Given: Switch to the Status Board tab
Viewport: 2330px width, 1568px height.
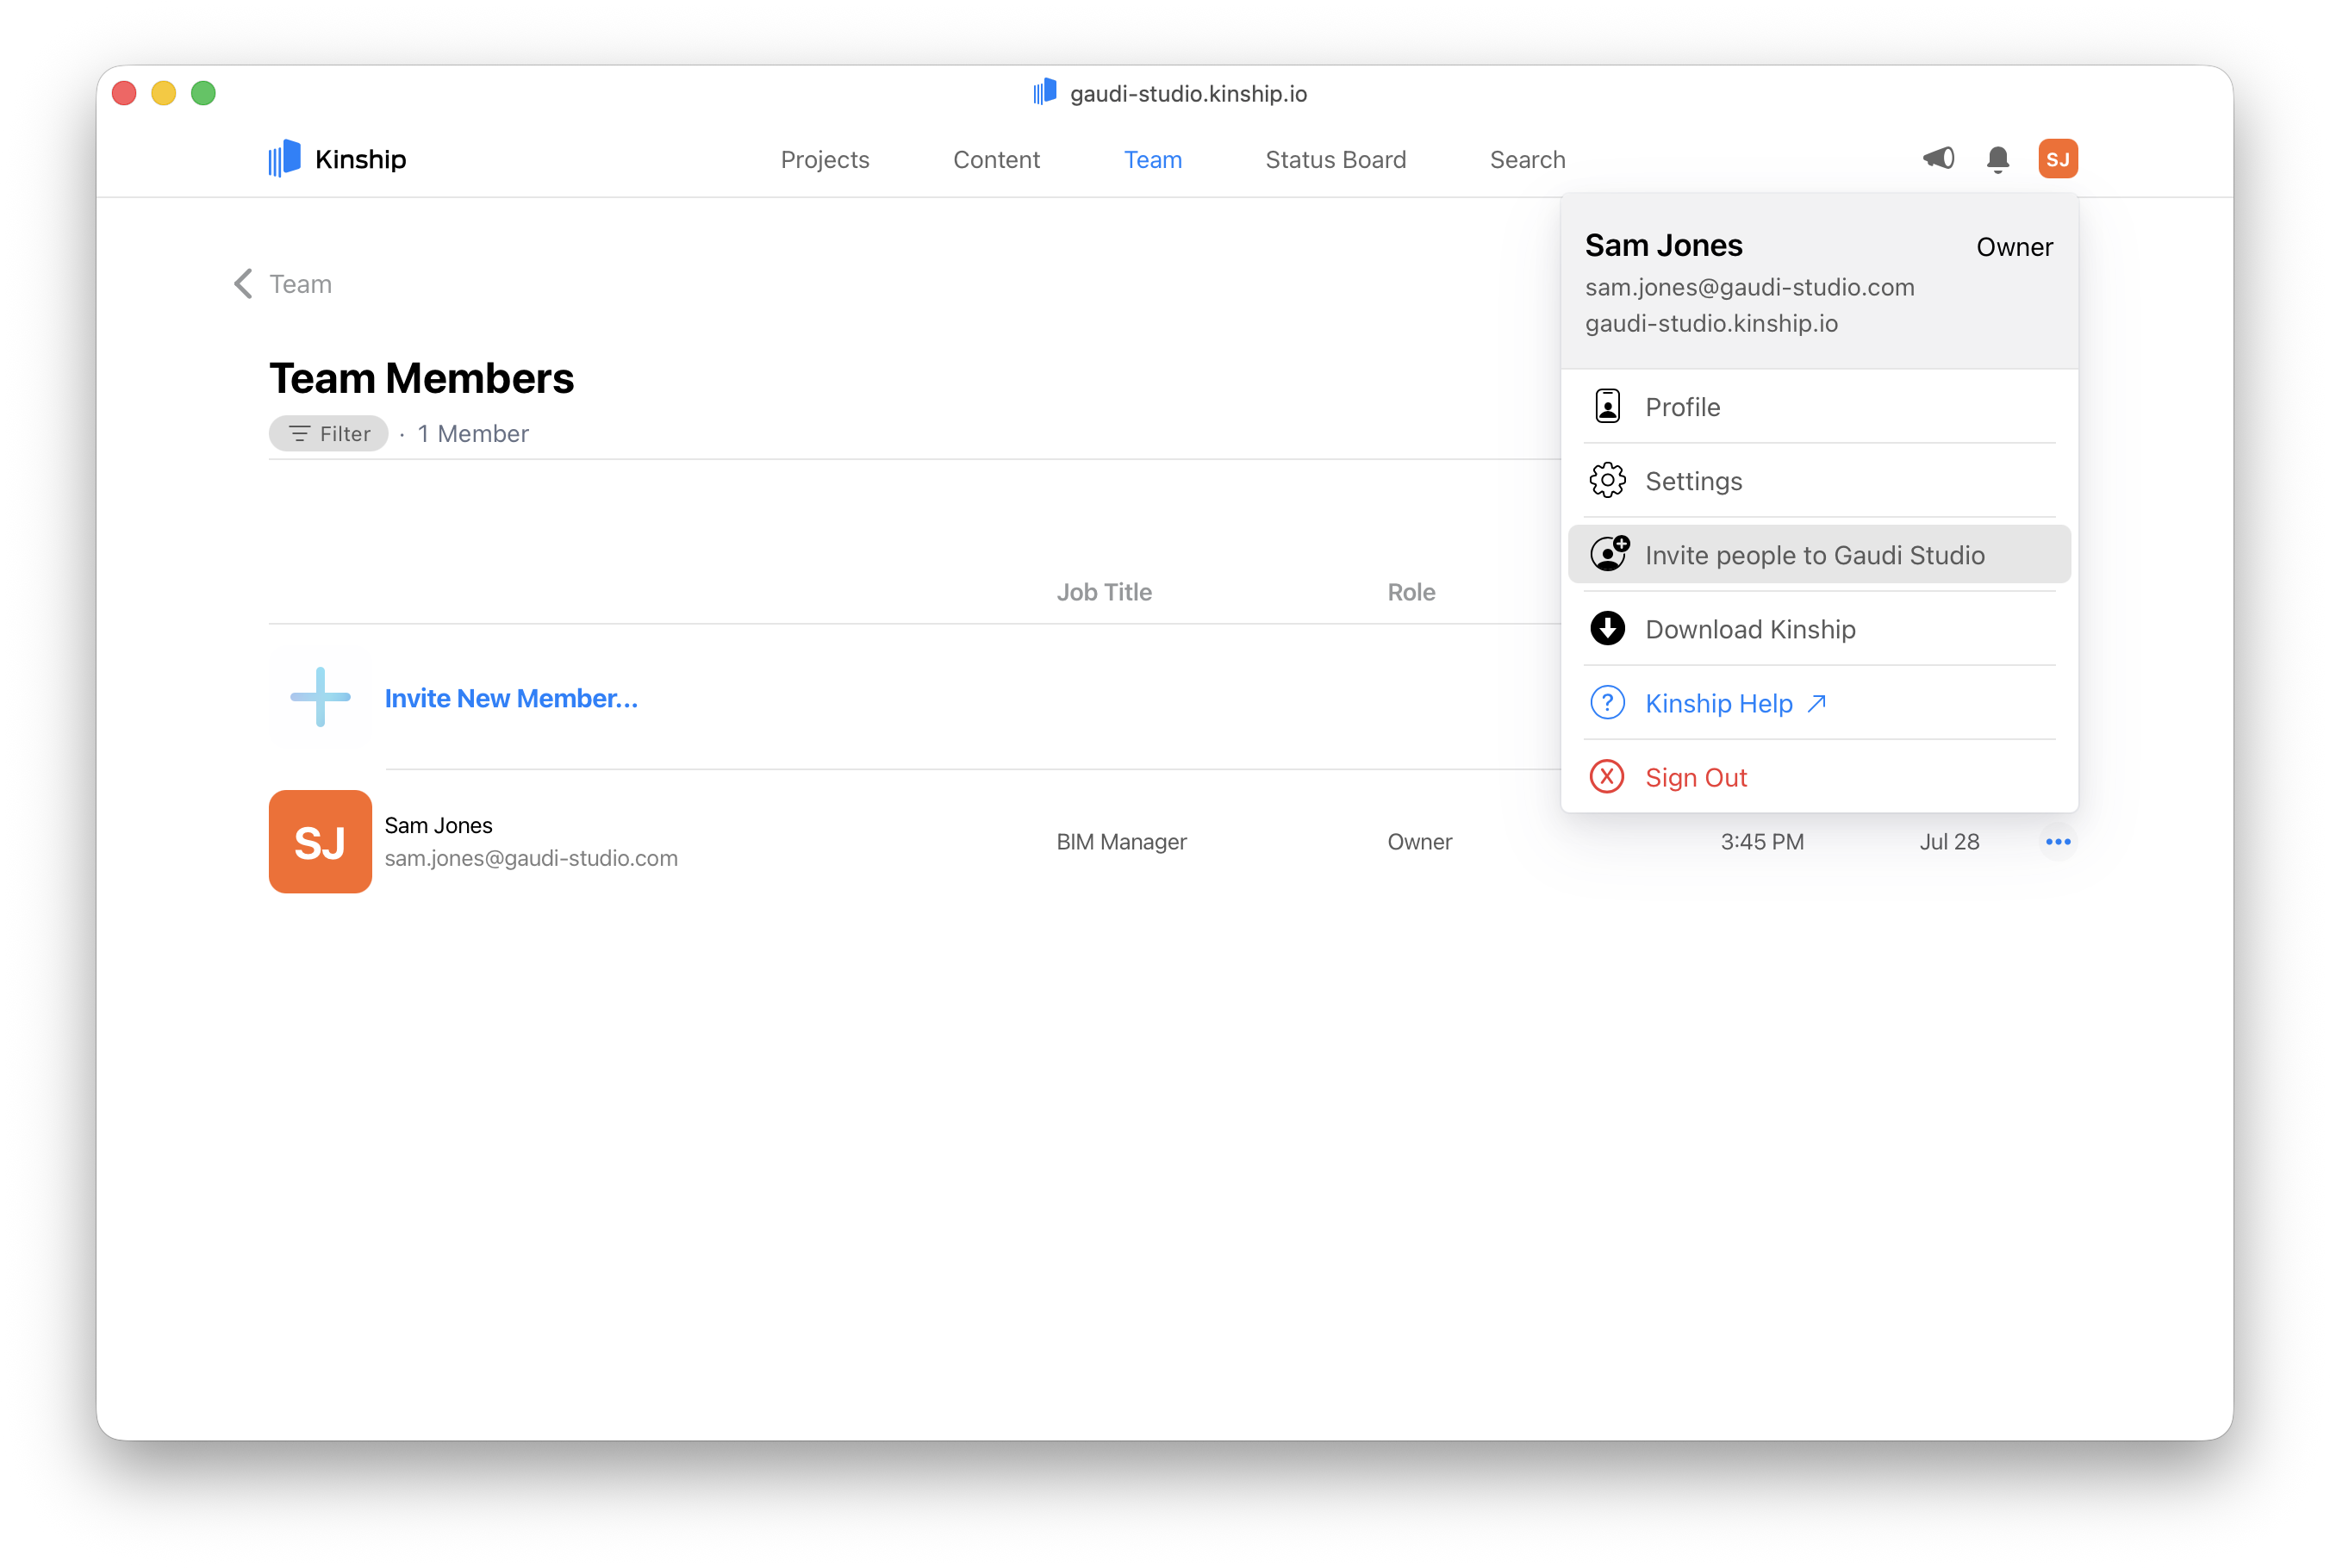Looking at the screenshot, I should click(1335, 160).
